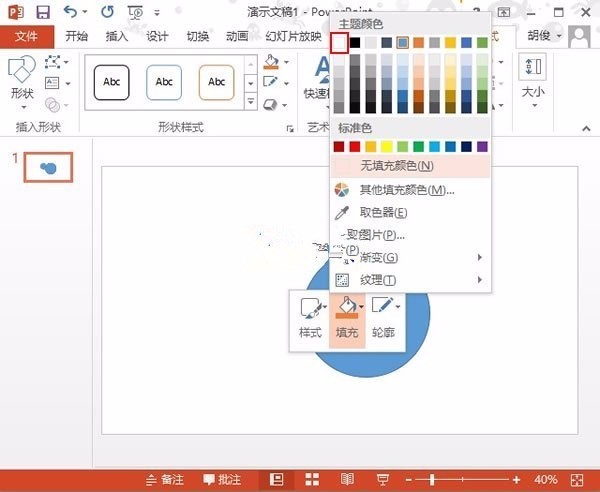
Task: Start slideshow from beginning icon
Action: coord(135,13)
